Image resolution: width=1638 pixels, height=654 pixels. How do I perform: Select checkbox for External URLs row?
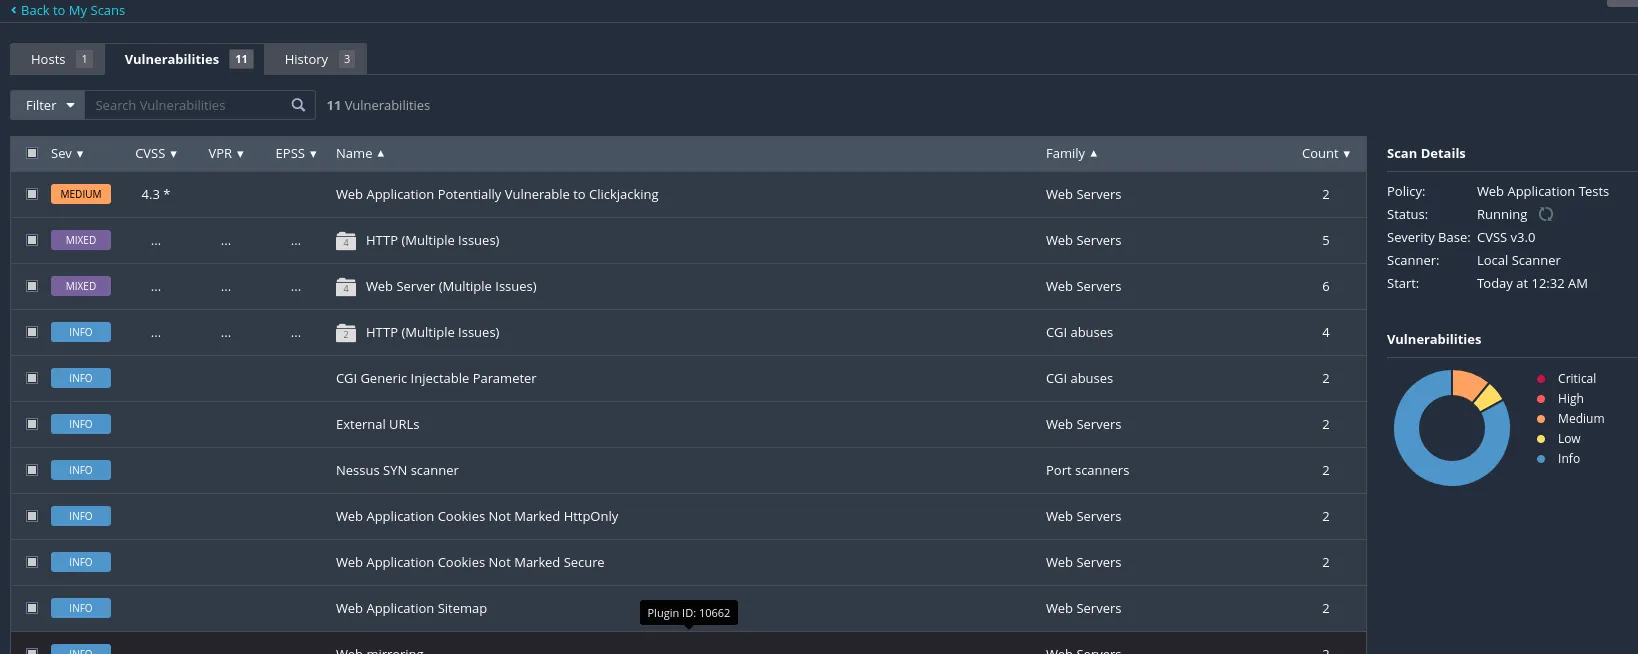[32, 424]
